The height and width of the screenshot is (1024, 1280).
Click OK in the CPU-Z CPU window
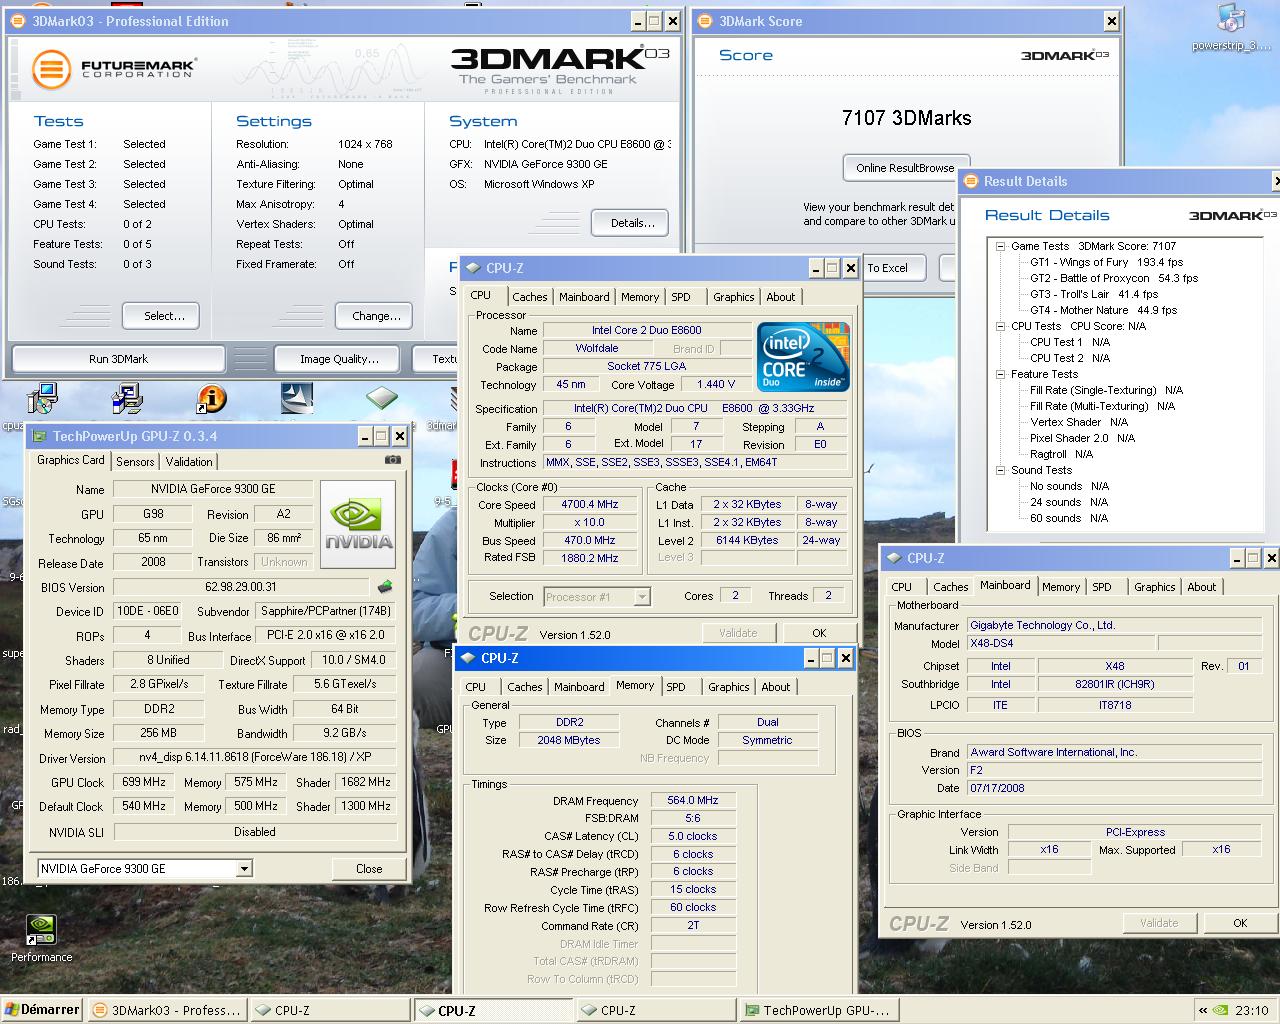tap(819, 633)
